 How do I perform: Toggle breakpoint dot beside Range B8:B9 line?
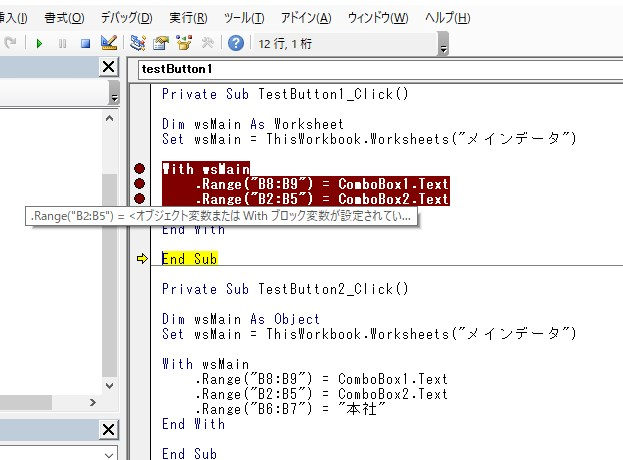[x=140, y=184]
